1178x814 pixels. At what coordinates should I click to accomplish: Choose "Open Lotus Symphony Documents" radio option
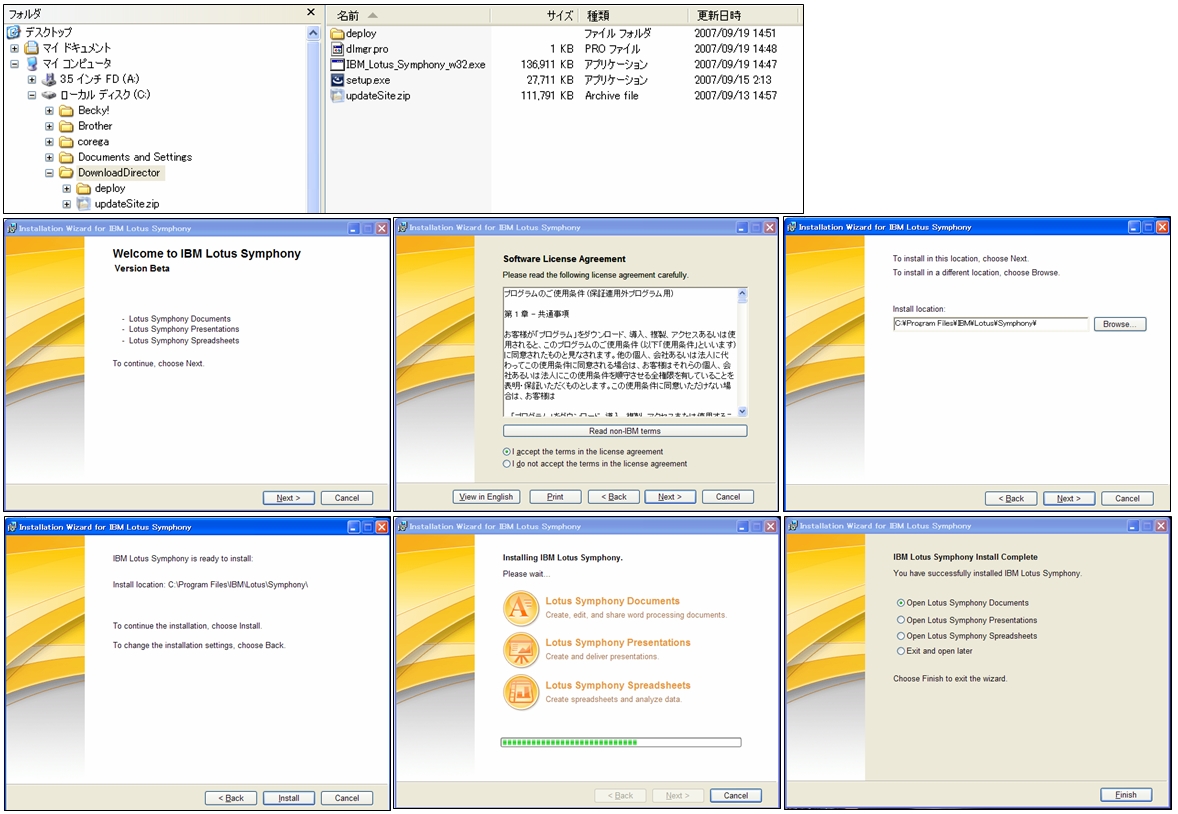coord(900,603)
